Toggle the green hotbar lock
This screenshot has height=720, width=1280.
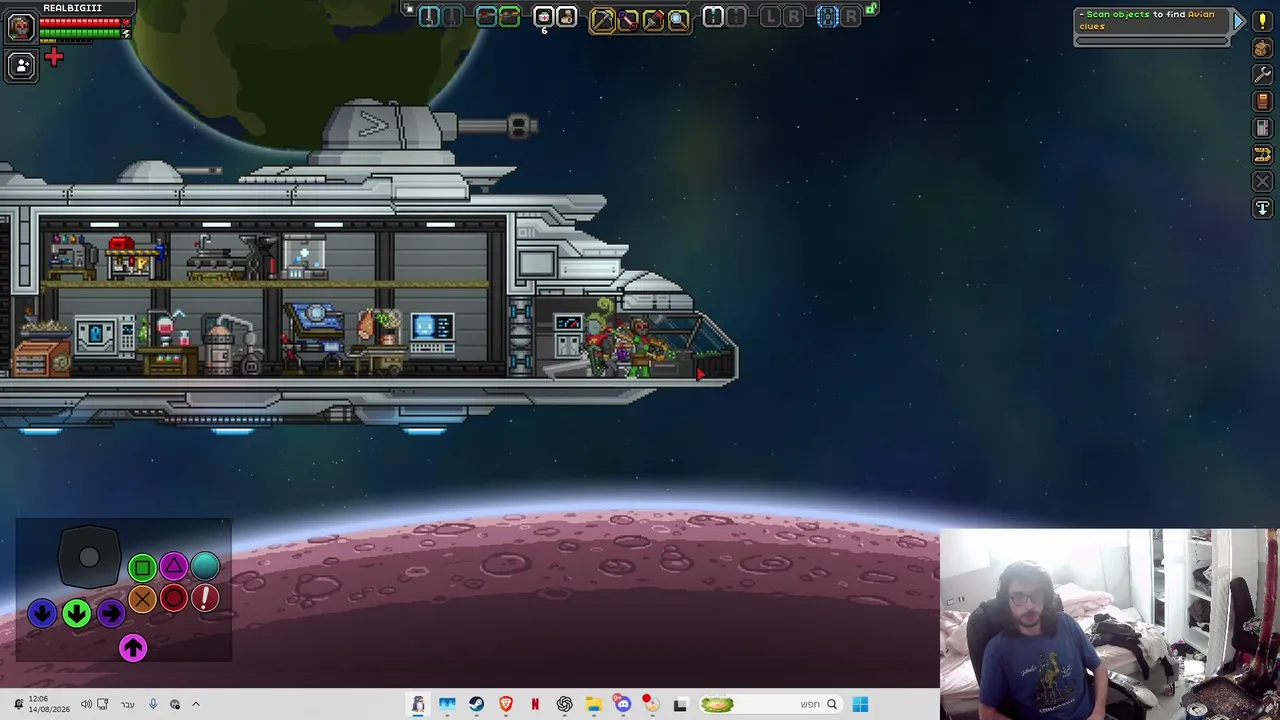(x=871, y=10)
